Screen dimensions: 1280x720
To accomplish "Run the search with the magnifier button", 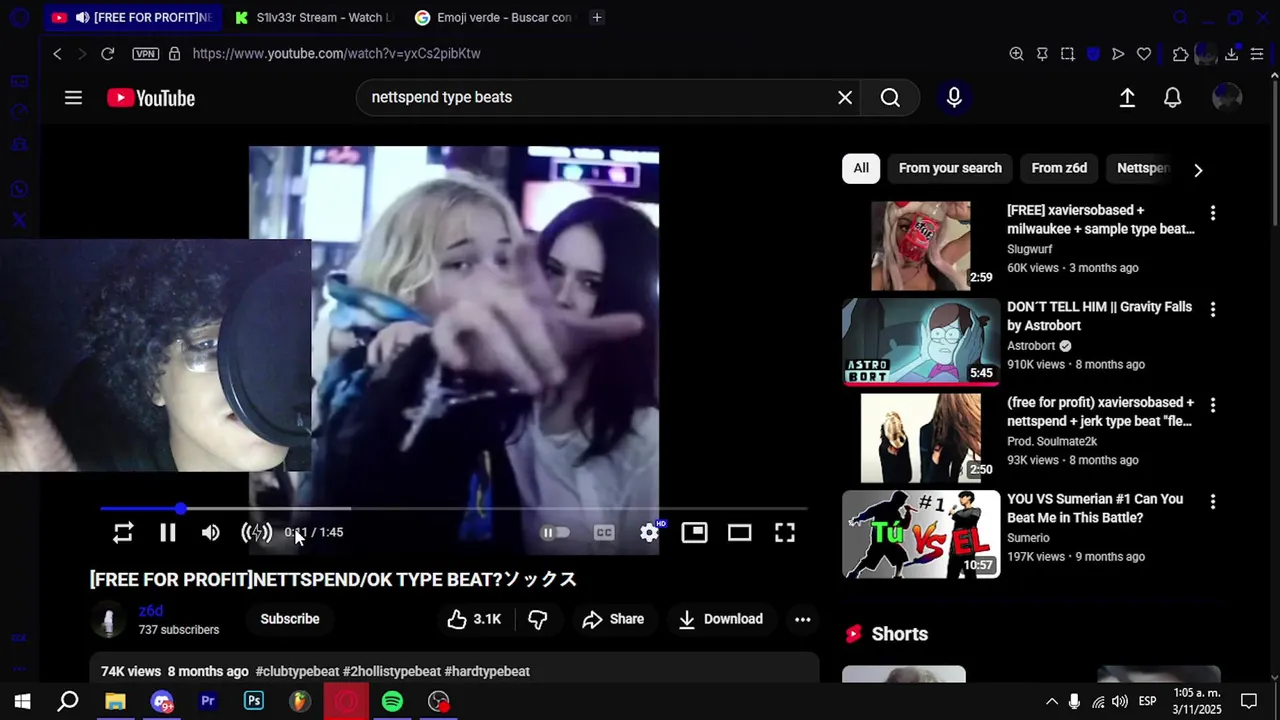I will point(890,97).
